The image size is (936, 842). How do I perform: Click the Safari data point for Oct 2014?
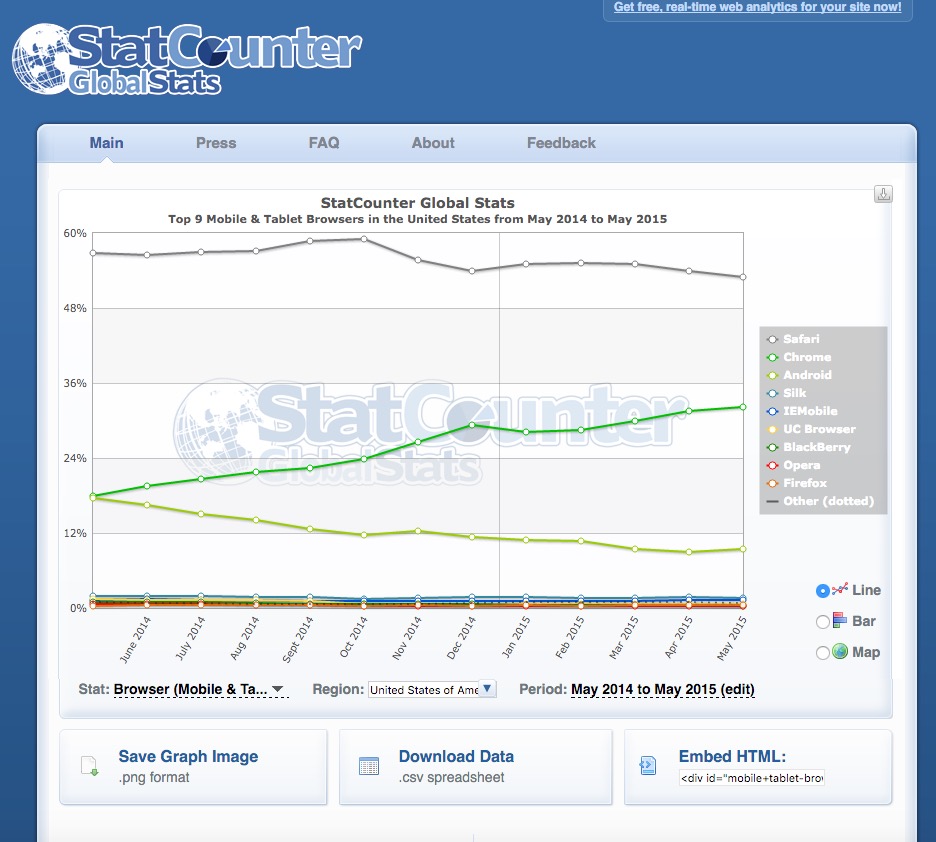pyautogui.click(x=364, y=239)
